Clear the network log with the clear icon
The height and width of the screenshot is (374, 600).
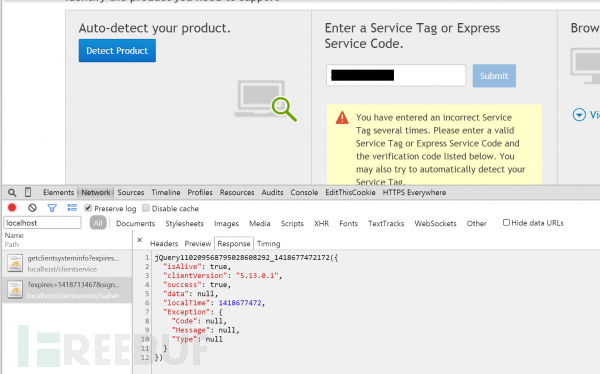point(32,208)
